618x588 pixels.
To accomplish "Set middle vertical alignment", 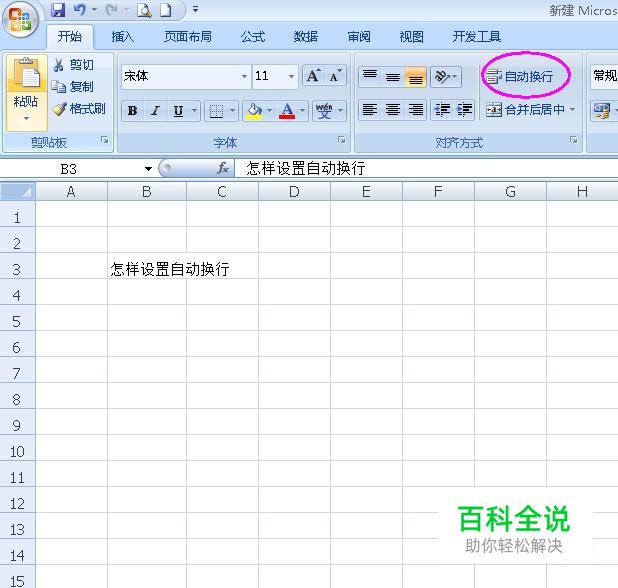I will tap(393, 76).
